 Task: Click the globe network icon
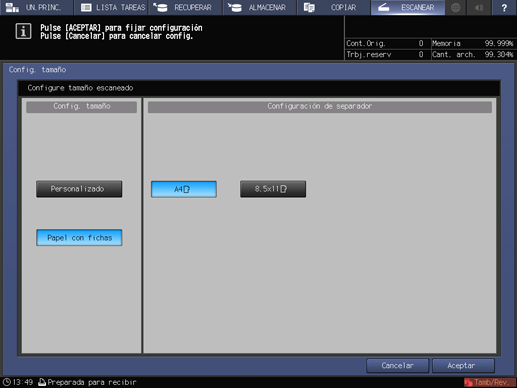455,7
